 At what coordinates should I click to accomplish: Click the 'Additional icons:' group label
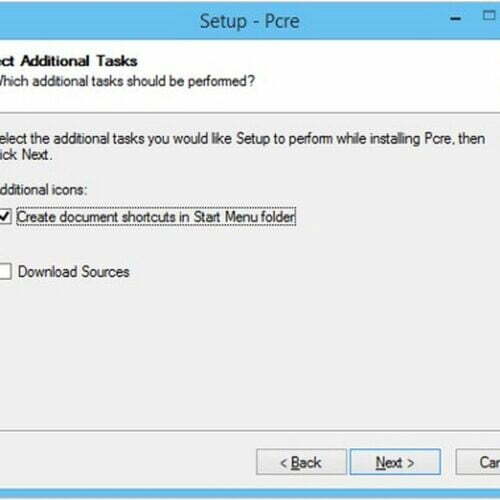pos(43,190)
